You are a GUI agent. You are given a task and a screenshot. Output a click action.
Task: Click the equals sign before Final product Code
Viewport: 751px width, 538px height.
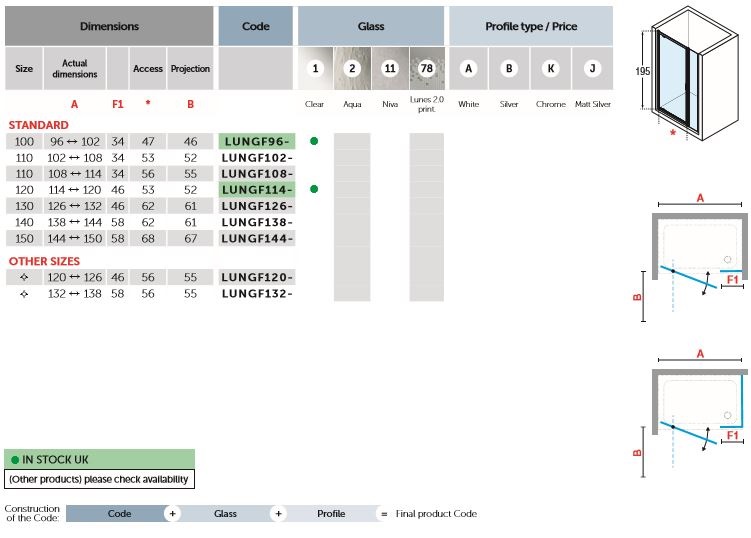coord(384,514)
